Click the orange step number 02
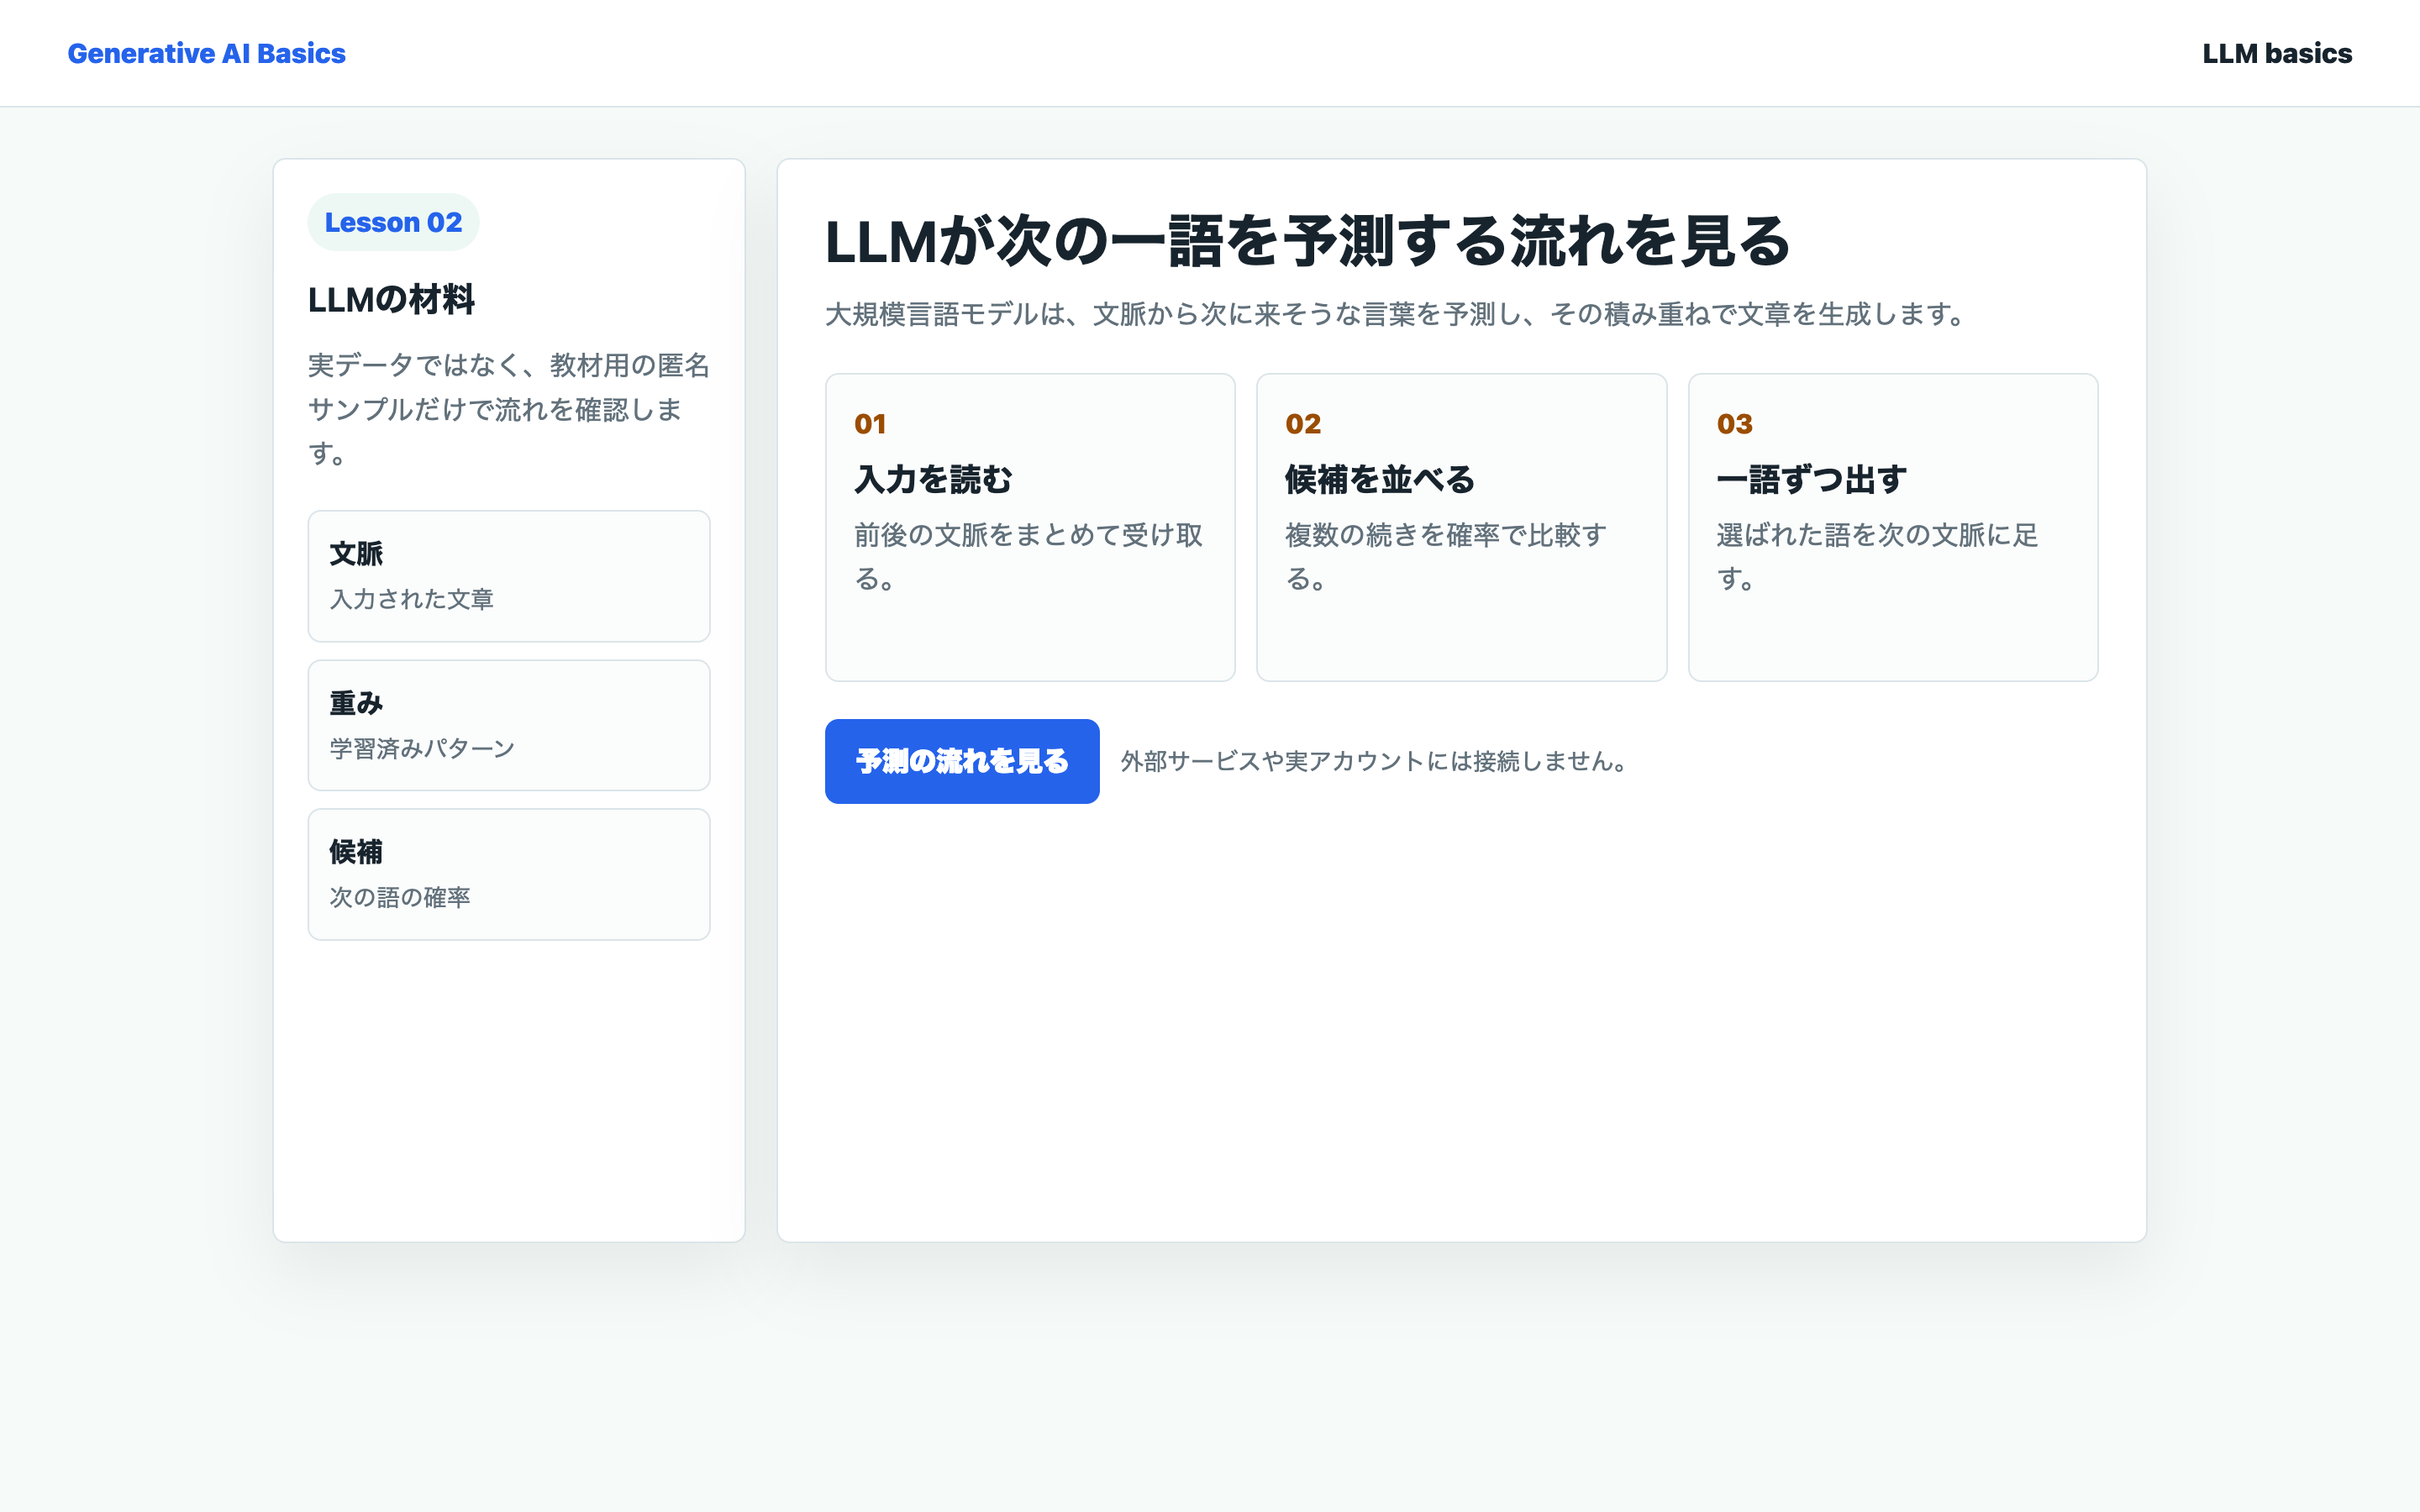The width and height of the screenshot is (2420, 1512). 1303,424
